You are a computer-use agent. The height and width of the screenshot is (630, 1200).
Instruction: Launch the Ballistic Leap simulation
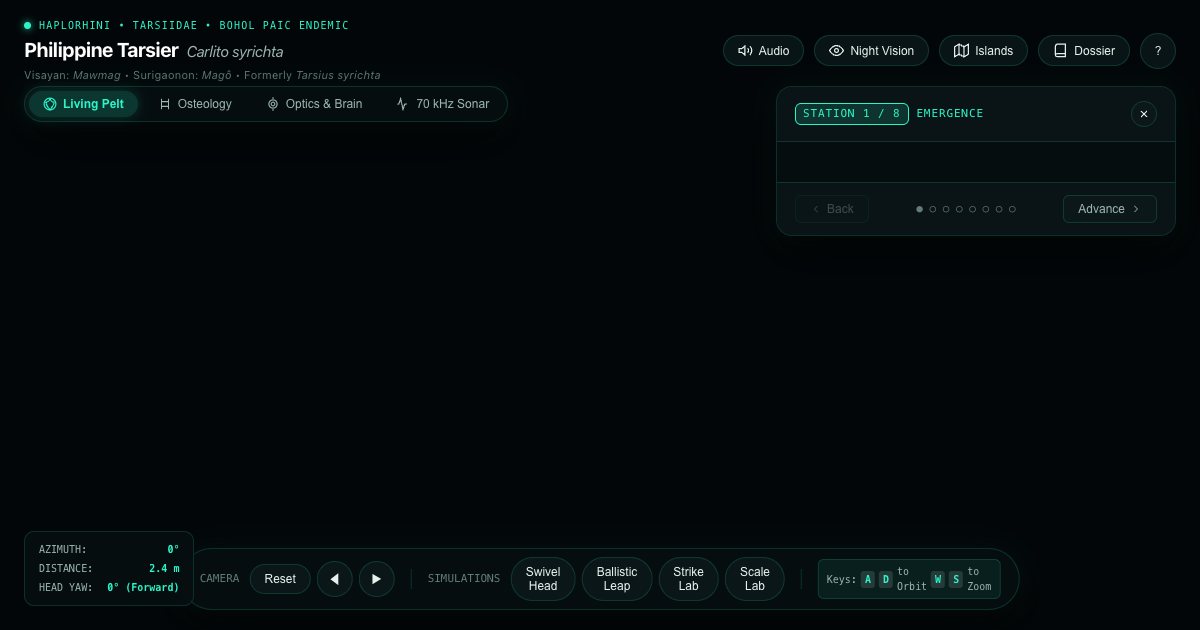click(617, 579)
